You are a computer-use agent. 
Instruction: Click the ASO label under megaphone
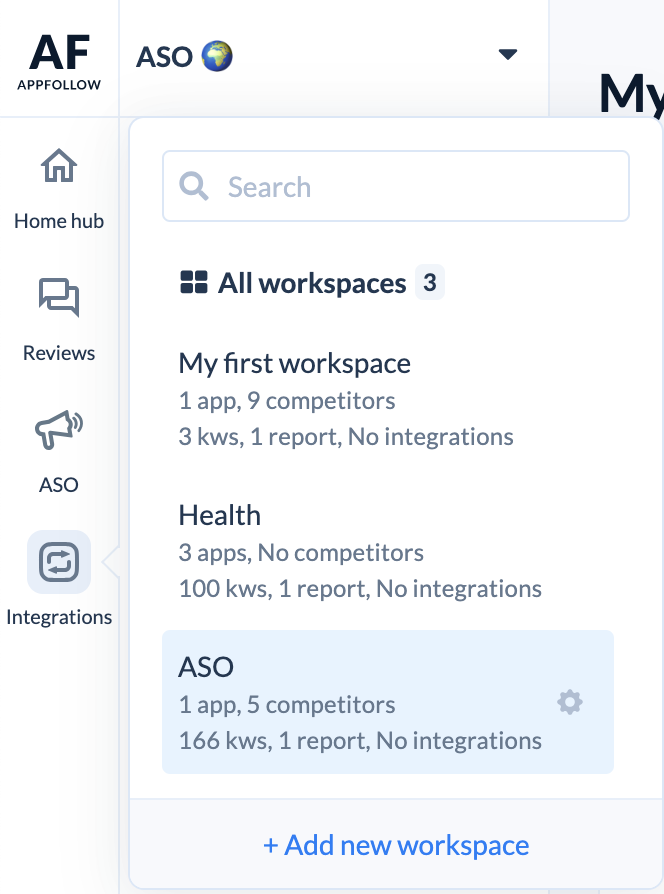coord(59,485)
